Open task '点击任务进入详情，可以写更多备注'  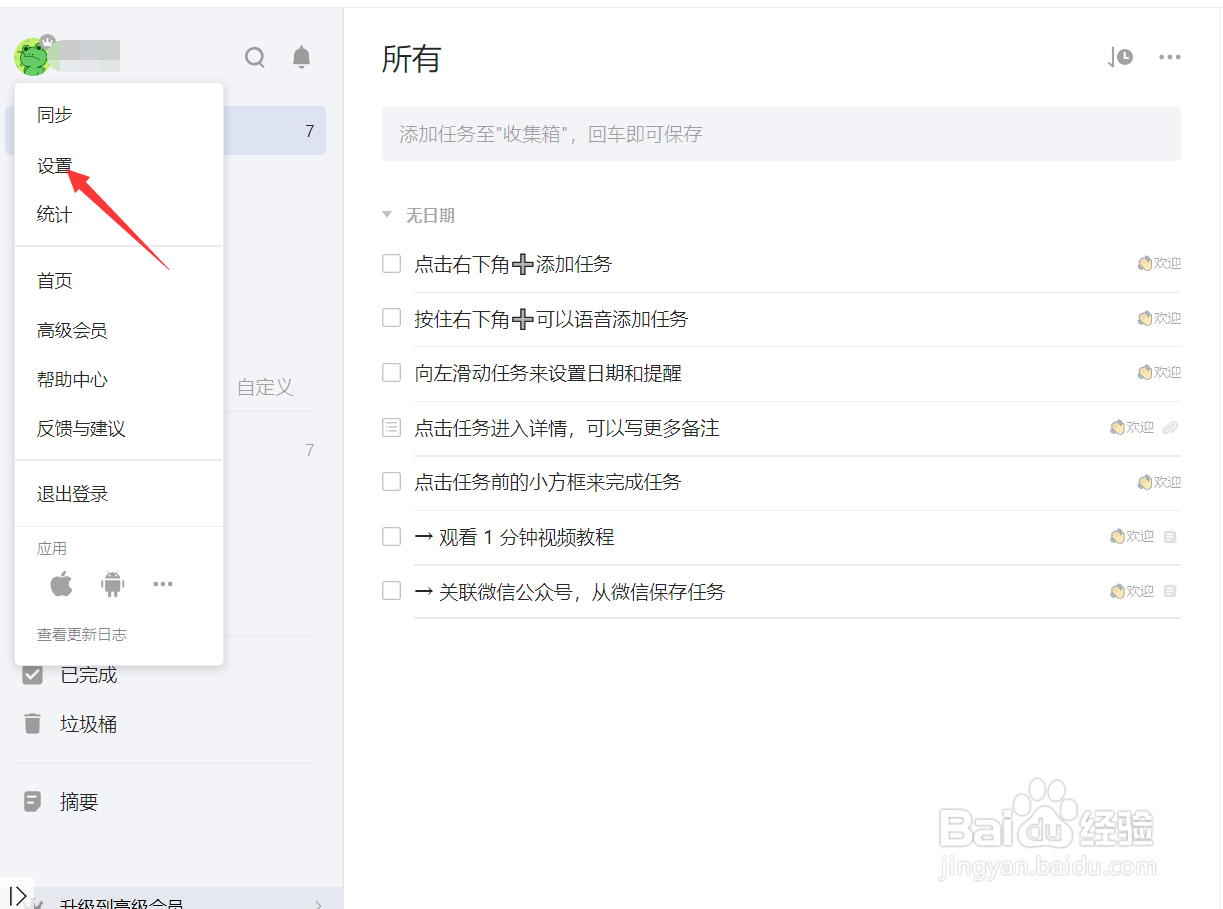click(567, 428)
